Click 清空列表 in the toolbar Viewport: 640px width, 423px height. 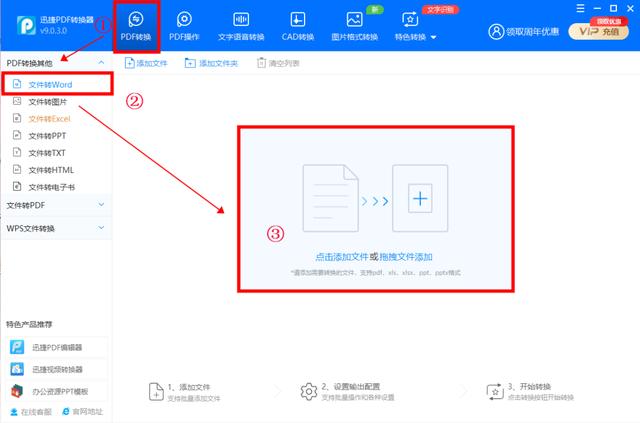(278, 63)
